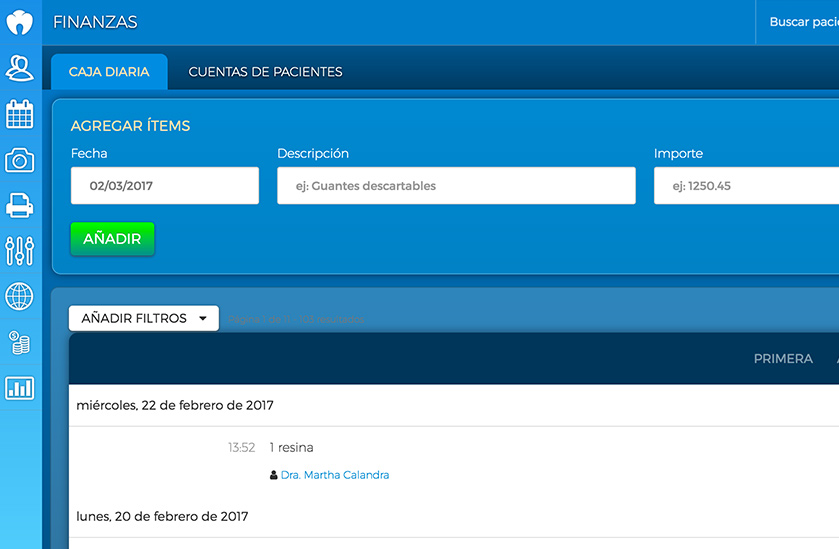Go to PRIMERA page link
The height and width of the screenshot is (549, 839).
click(x=783, y=359)
